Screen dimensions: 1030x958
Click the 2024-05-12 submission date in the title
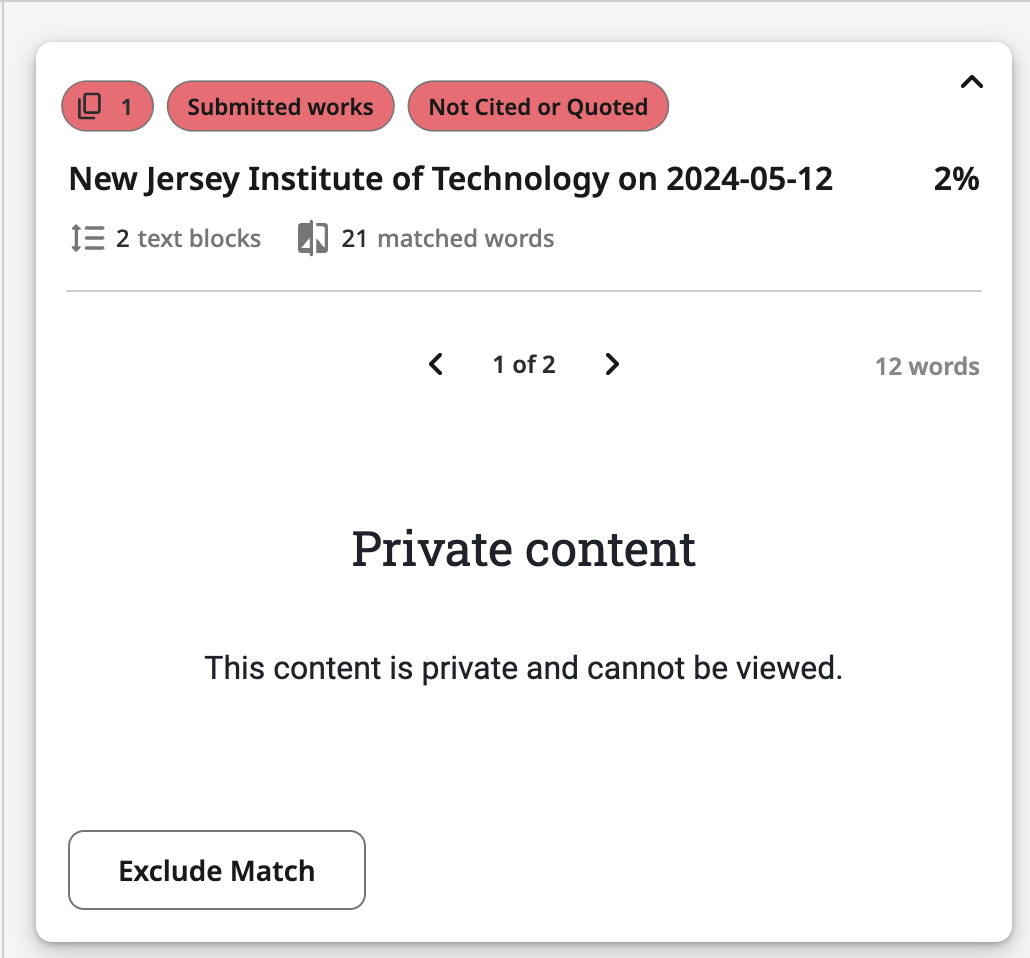749,180
